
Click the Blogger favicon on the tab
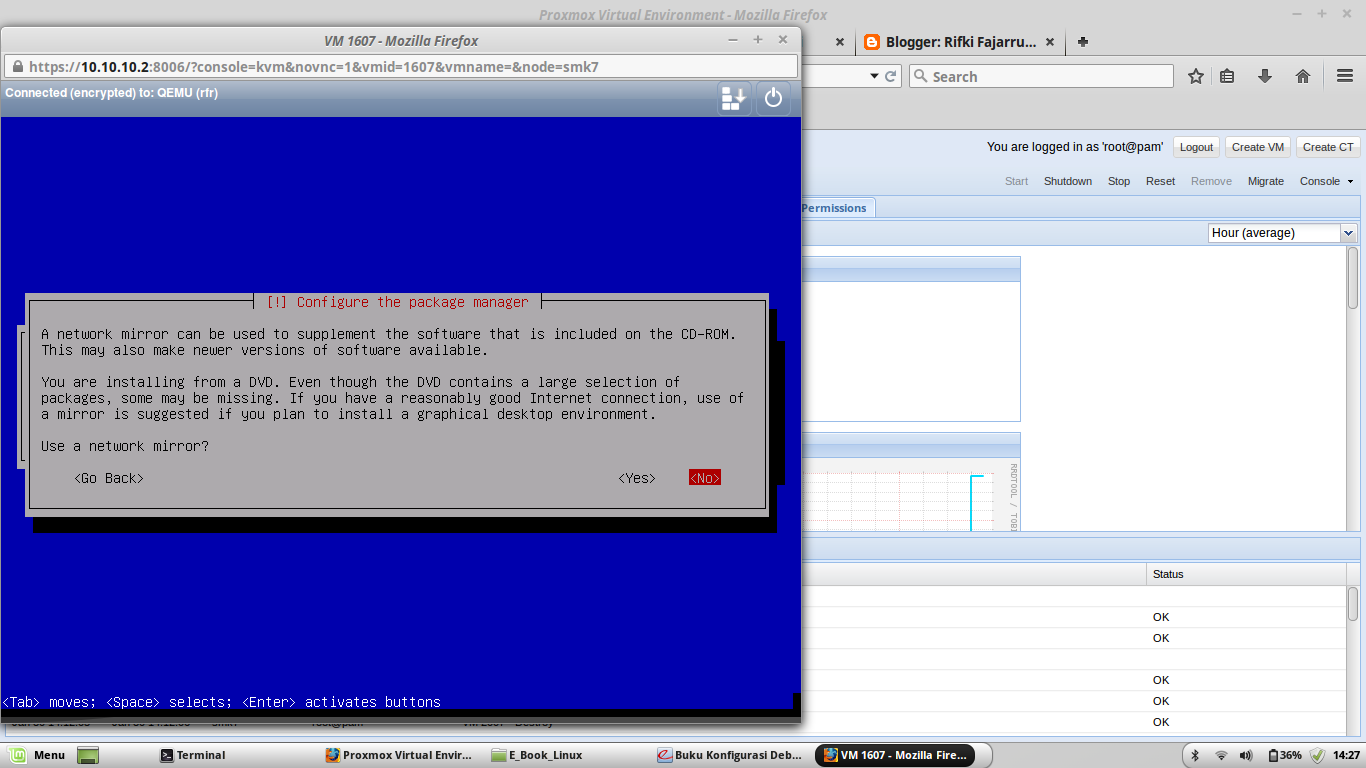click(x=871, y=42)
